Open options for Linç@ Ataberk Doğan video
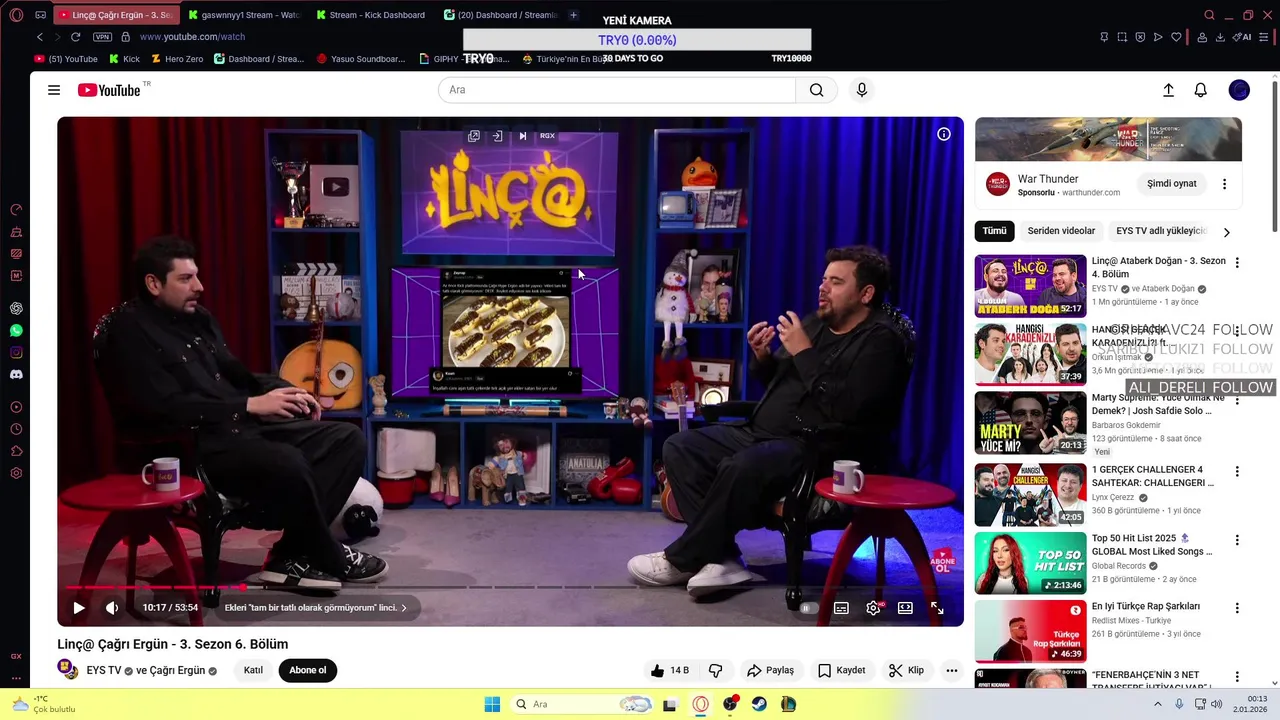 click(x=1237, y=263)
